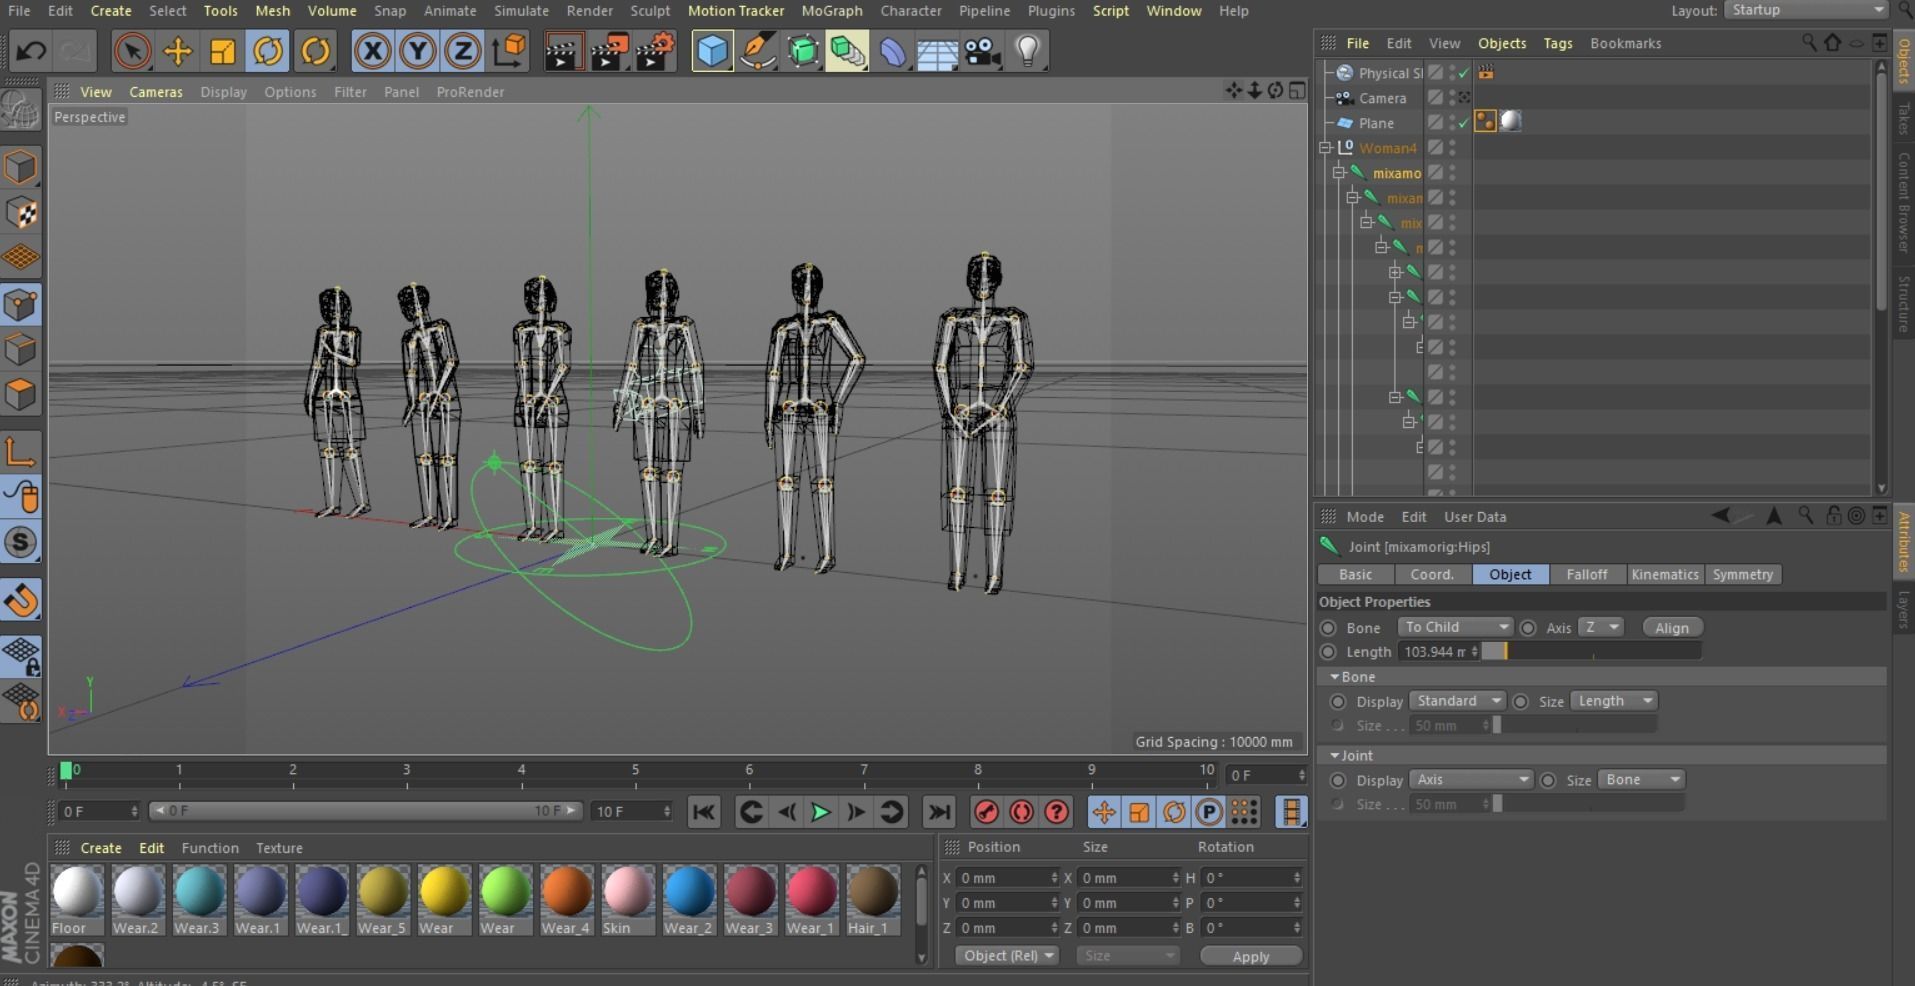Screen dimensions: 1915x986
Task: Open Objects manager Tags menu
Action: tap(1557, 43)
